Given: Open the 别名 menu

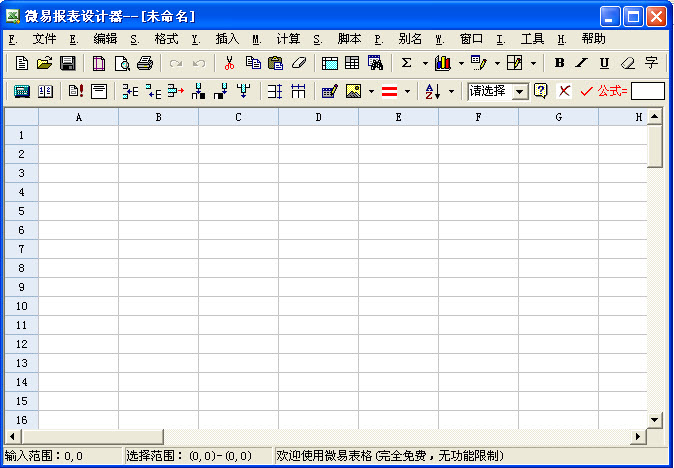Looking at the screenshot, I should [410, 39].
